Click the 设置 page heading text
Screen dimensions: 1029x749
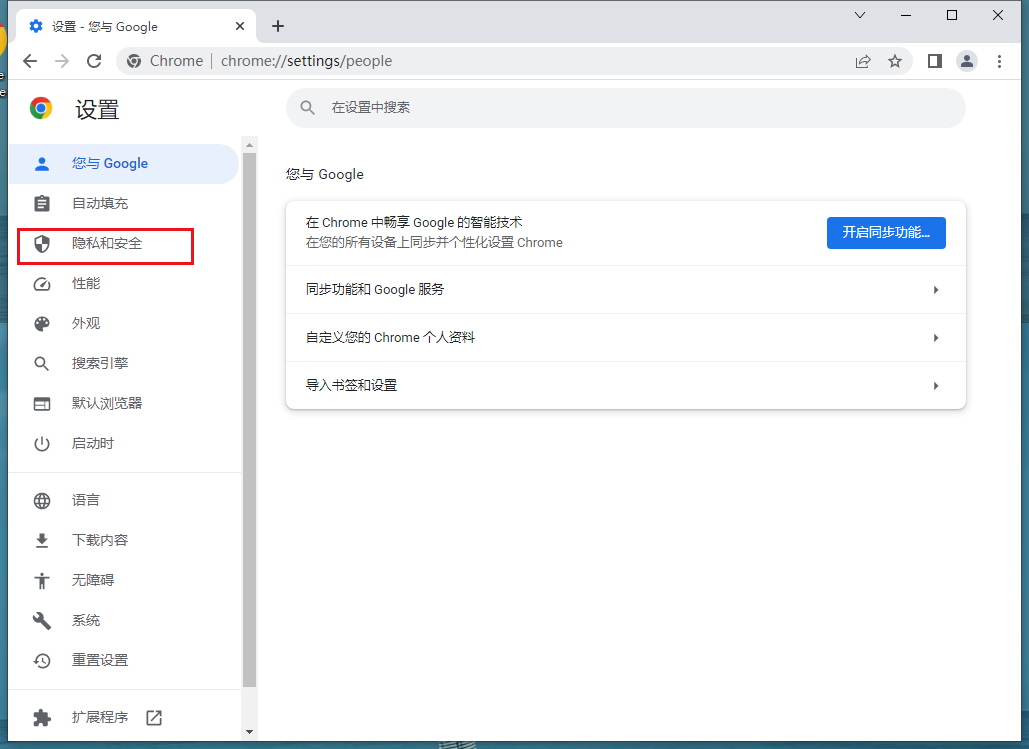97,109
